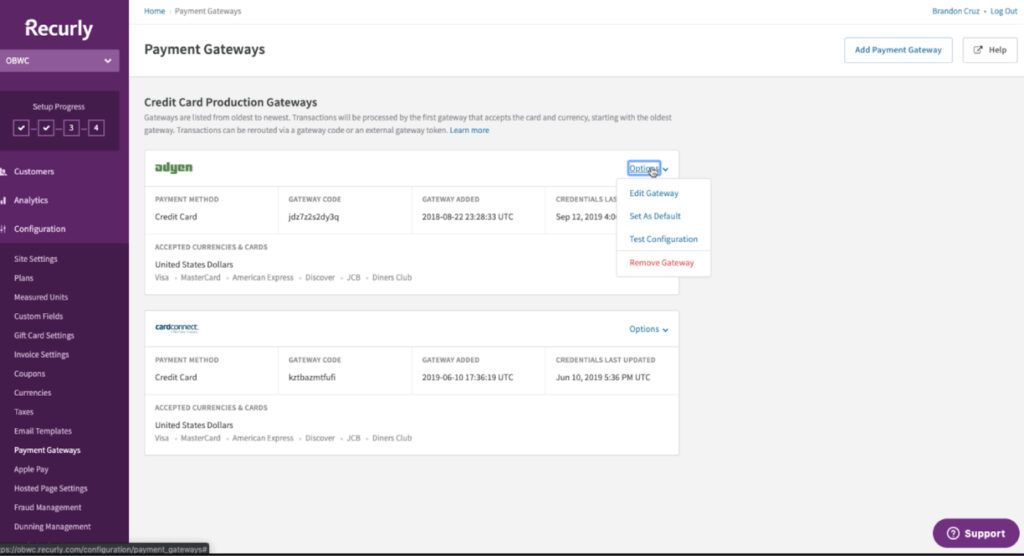Image resolution: width=1024 pixels, height=556 pixels.
Task: Choose Remove Gateway from menu
Action: pyautogui.click(x=662, y=263)
